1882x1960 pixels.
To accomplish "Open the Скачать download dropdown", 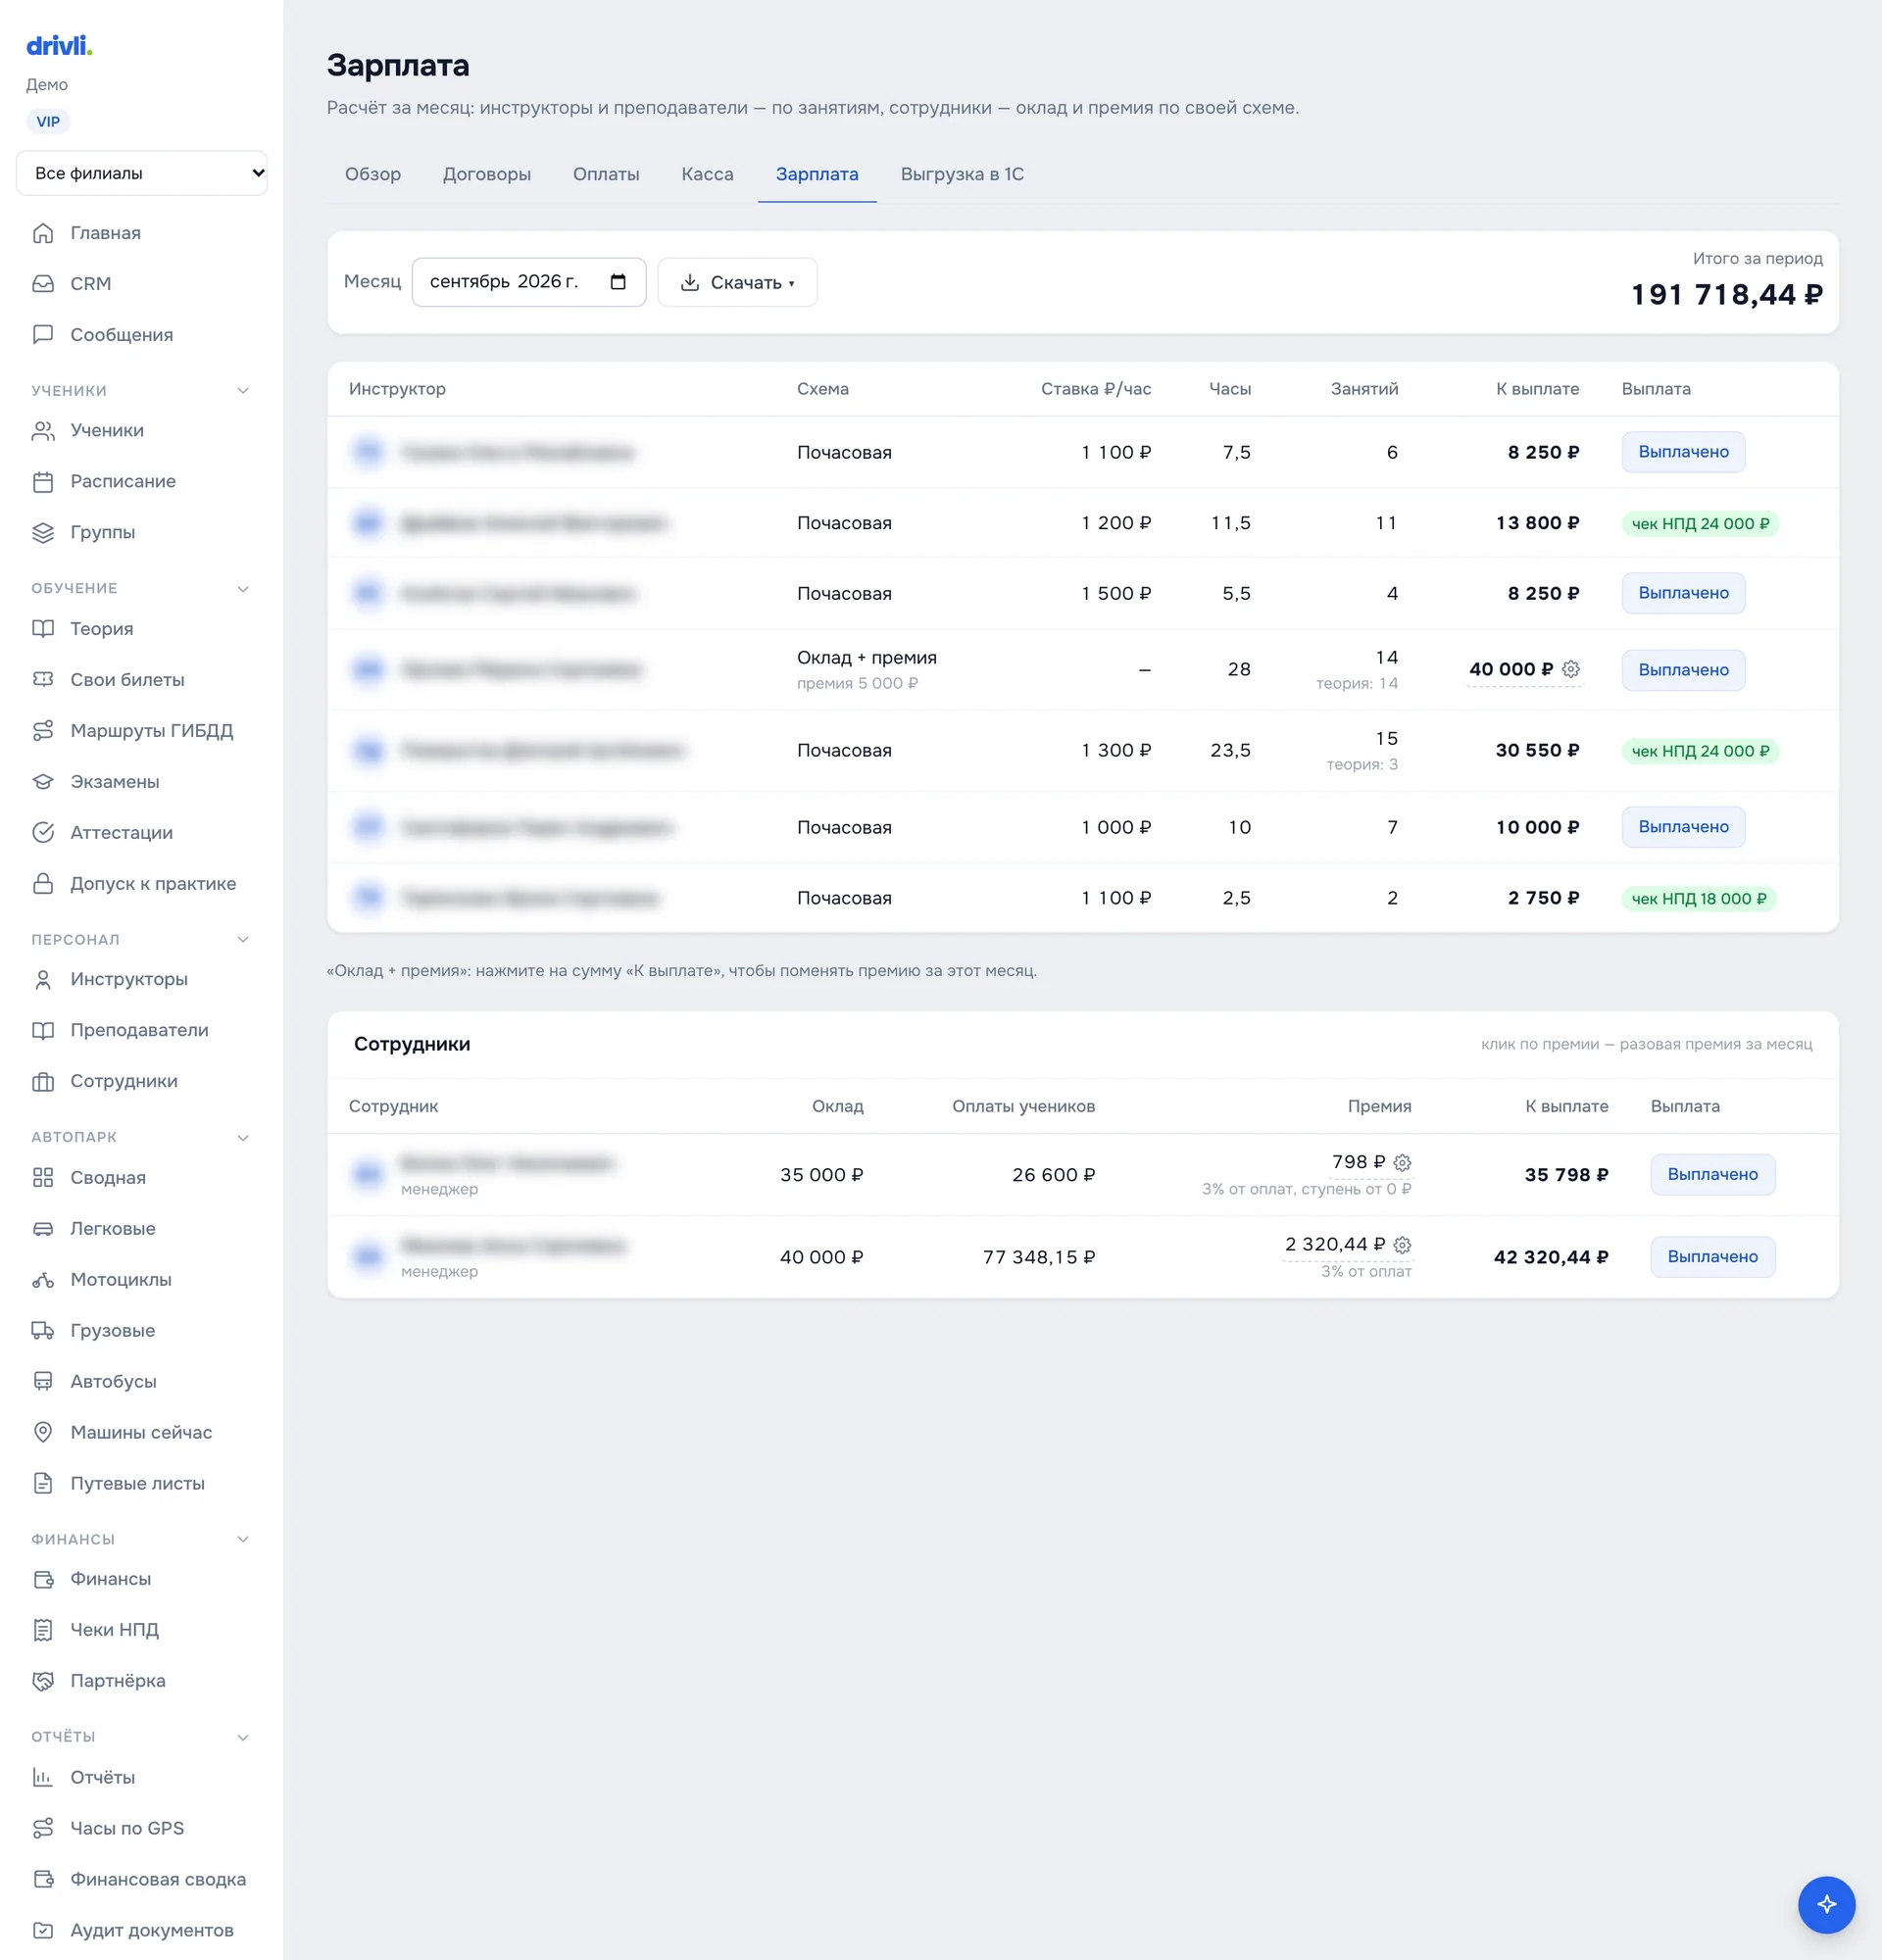I will (737, 282).
